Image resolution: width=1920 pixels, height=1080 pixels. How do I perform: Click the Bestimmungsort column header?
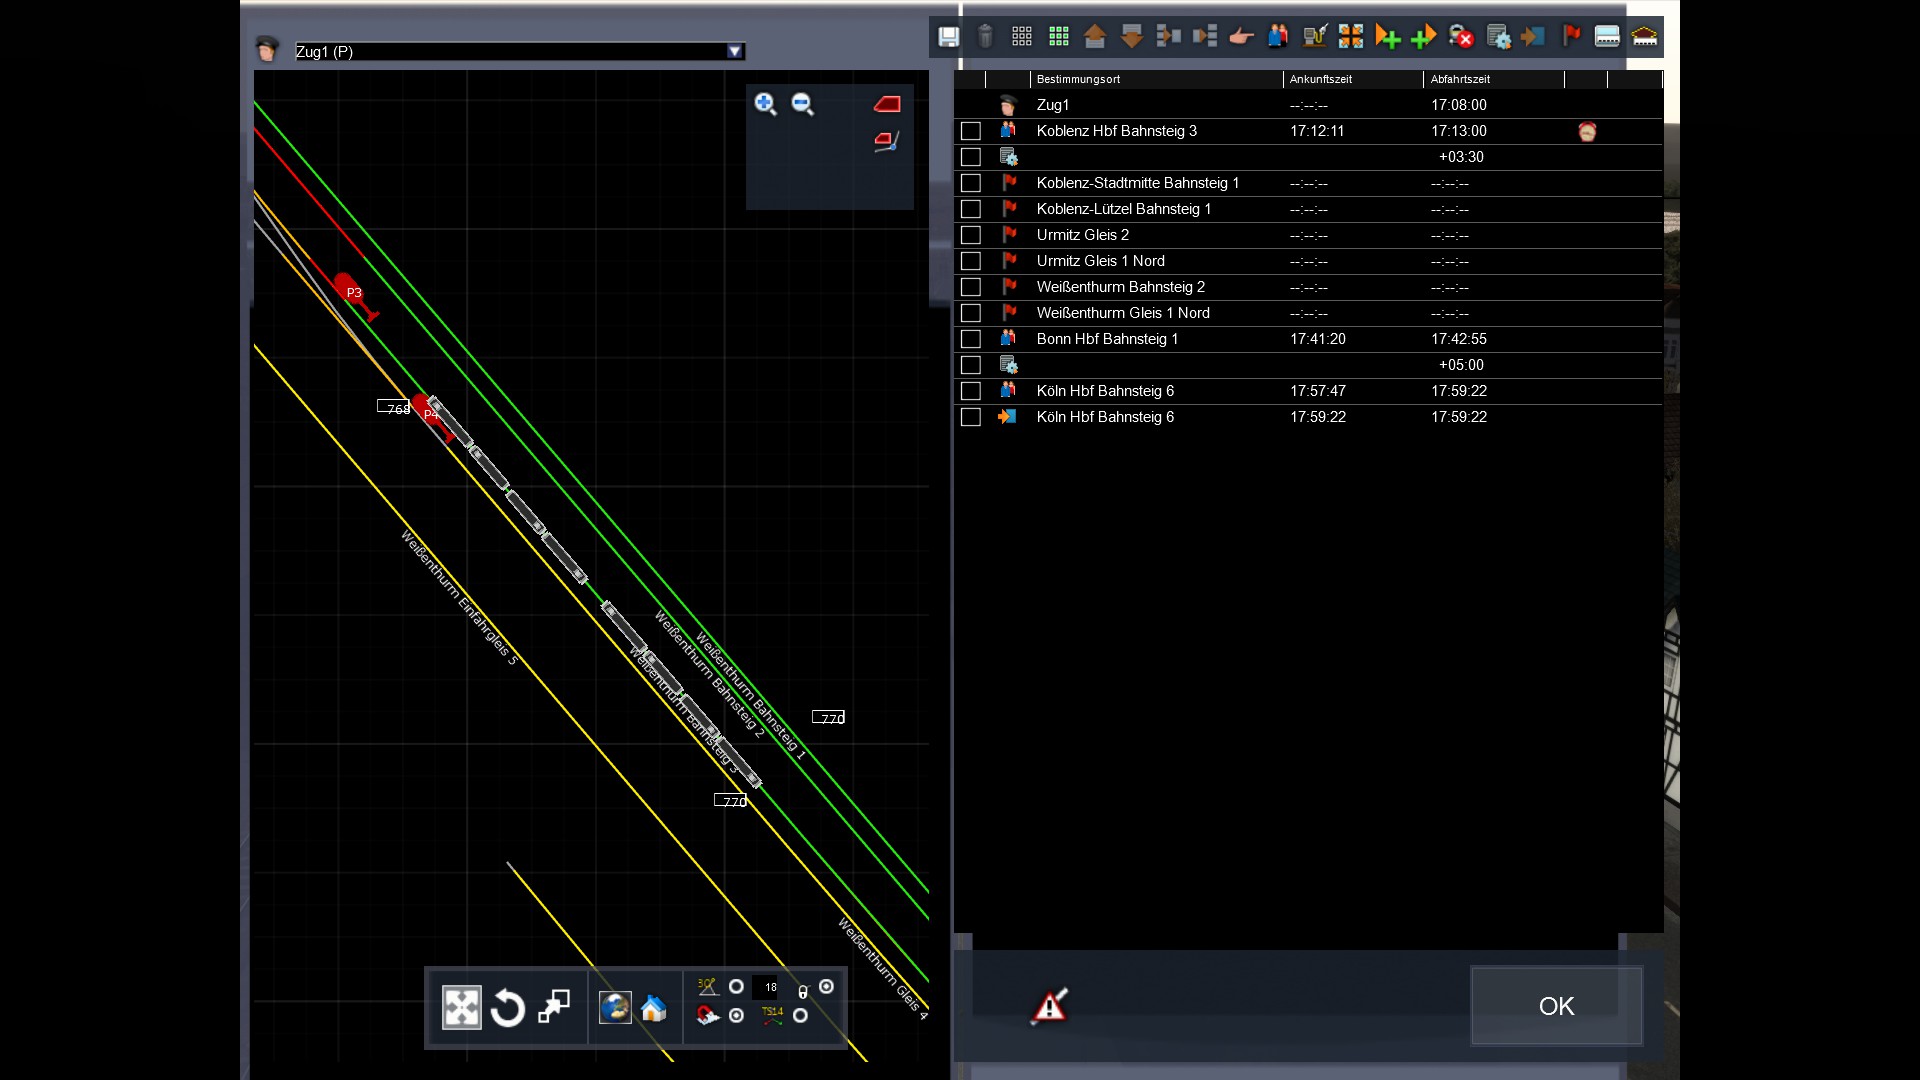tap(1078, 79)
